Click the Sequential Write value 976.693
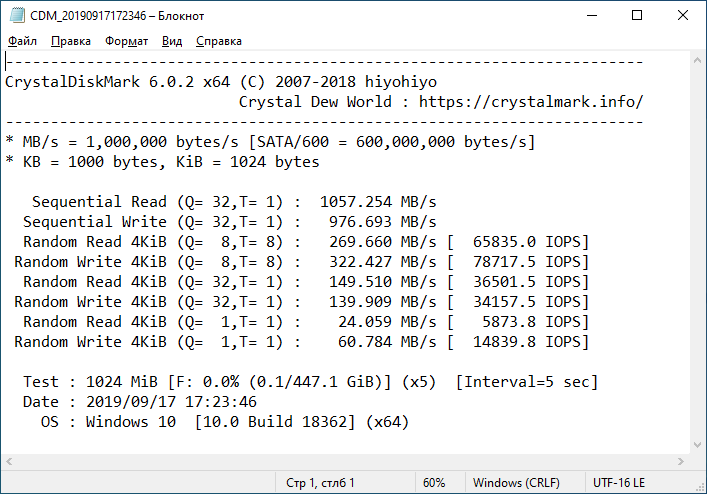707x494 pixels. point(360,222)
